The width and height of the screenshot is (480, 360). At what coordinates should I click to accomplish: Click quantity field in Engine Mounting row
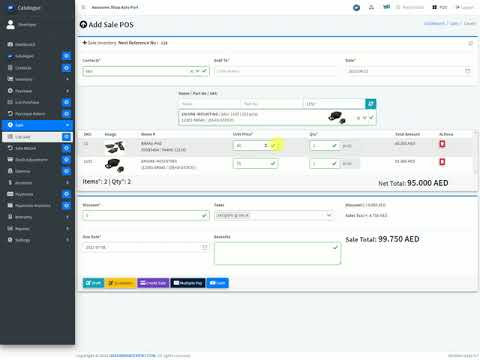[325, 163]
